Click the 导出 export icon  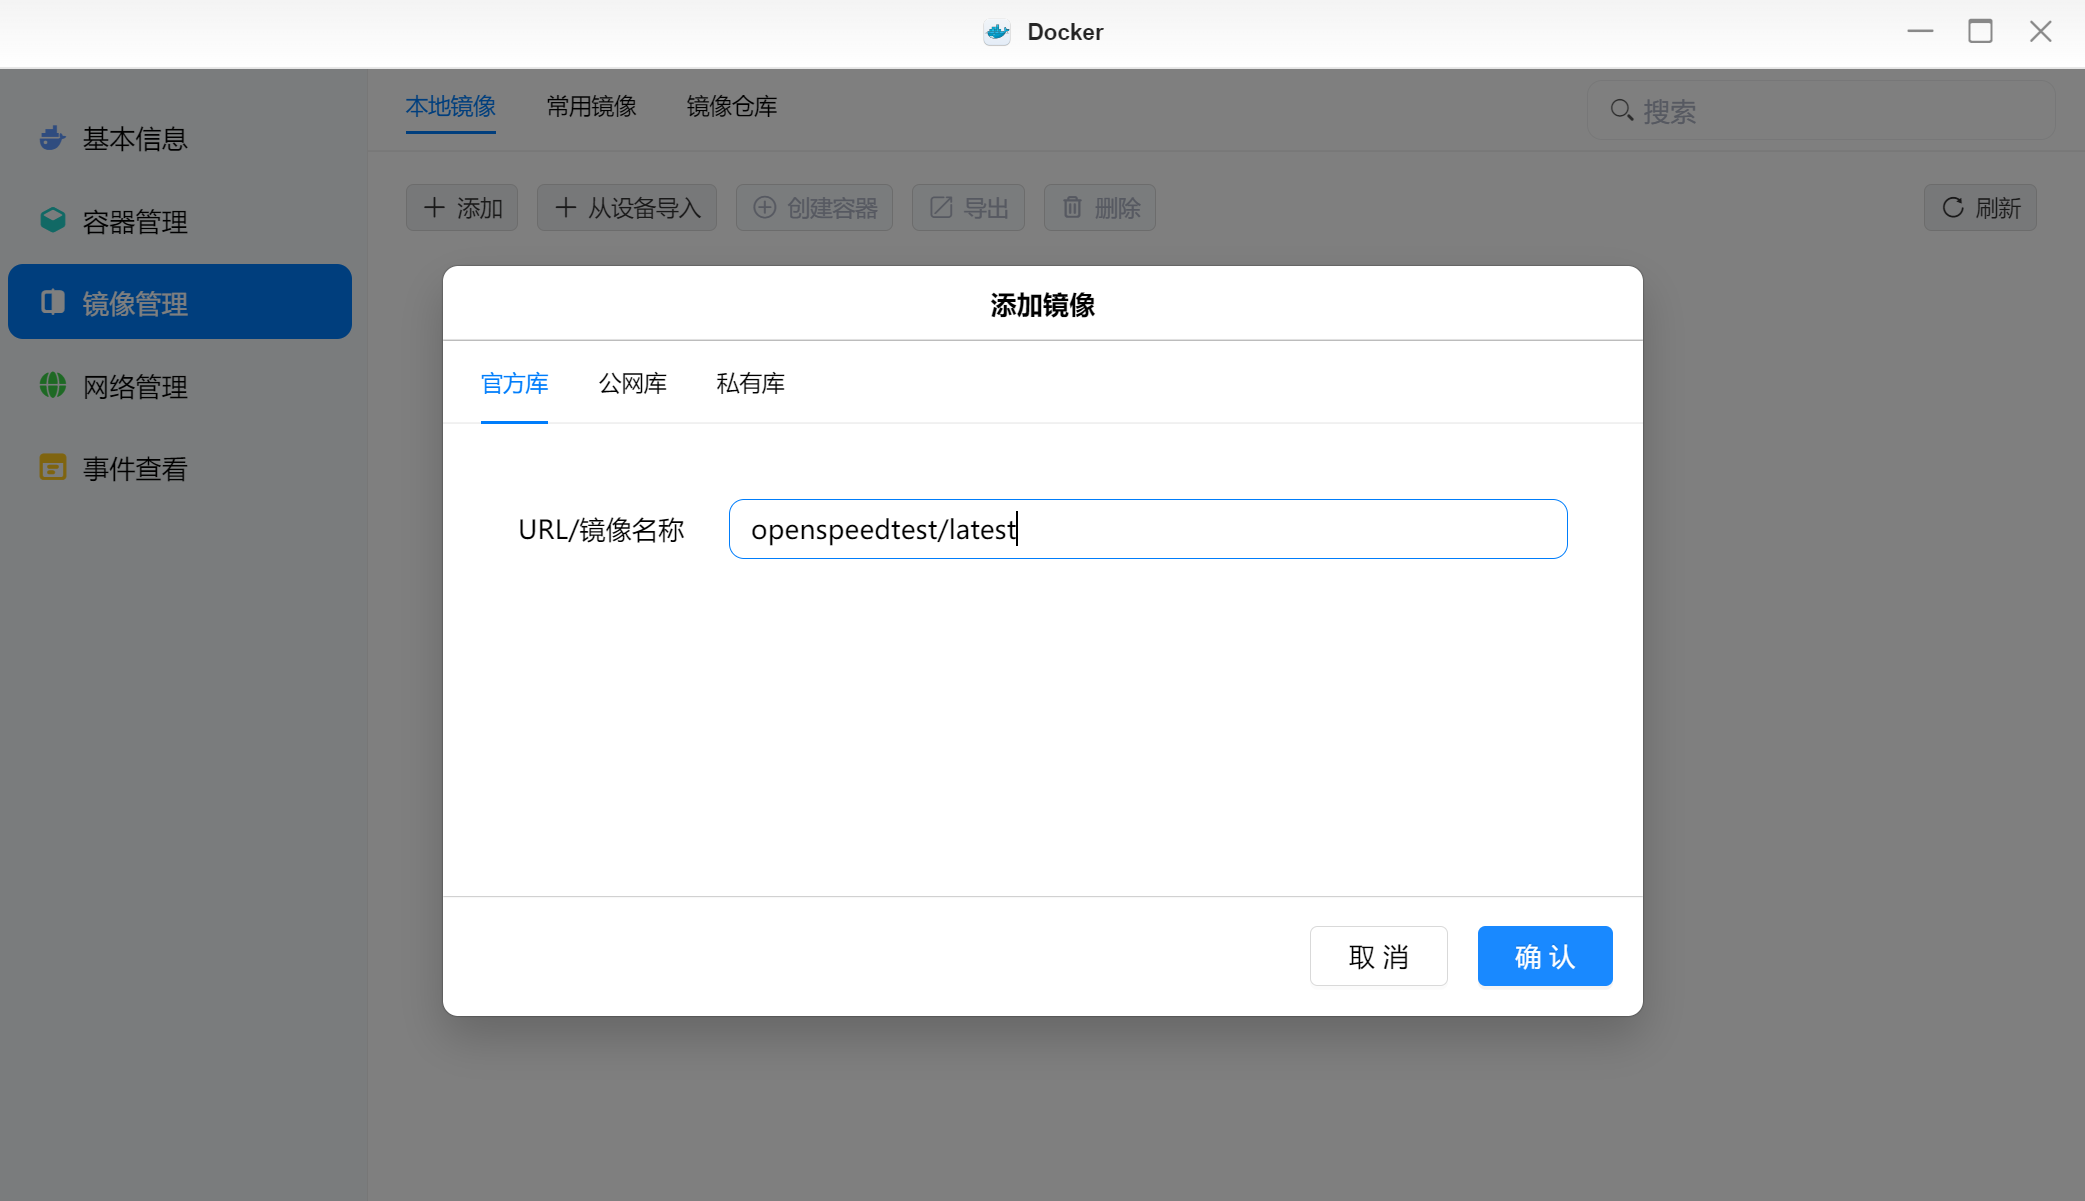point(940,207)
